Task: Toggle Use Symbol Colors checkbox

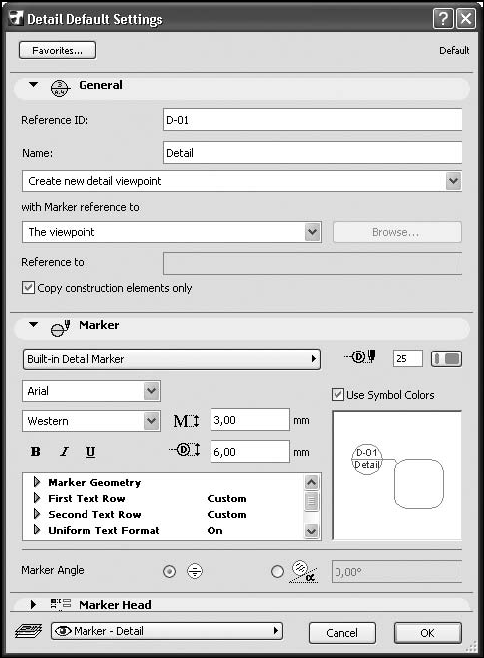Action: [x=338, y=395]
